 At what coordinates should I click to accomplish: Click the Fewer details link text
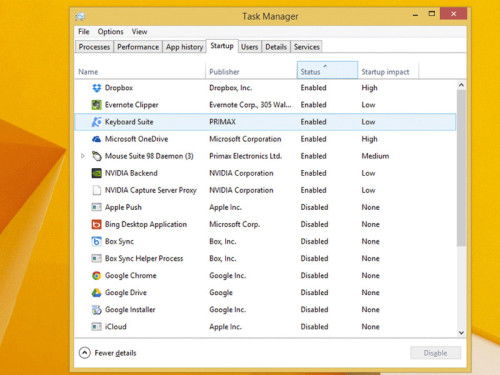(115, 353)
